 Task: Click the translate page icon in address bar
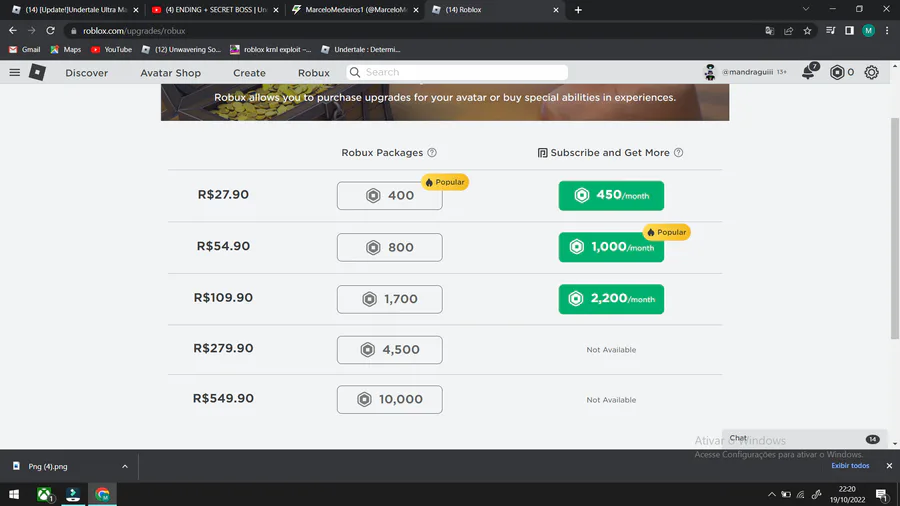click(x=770, y=30)
